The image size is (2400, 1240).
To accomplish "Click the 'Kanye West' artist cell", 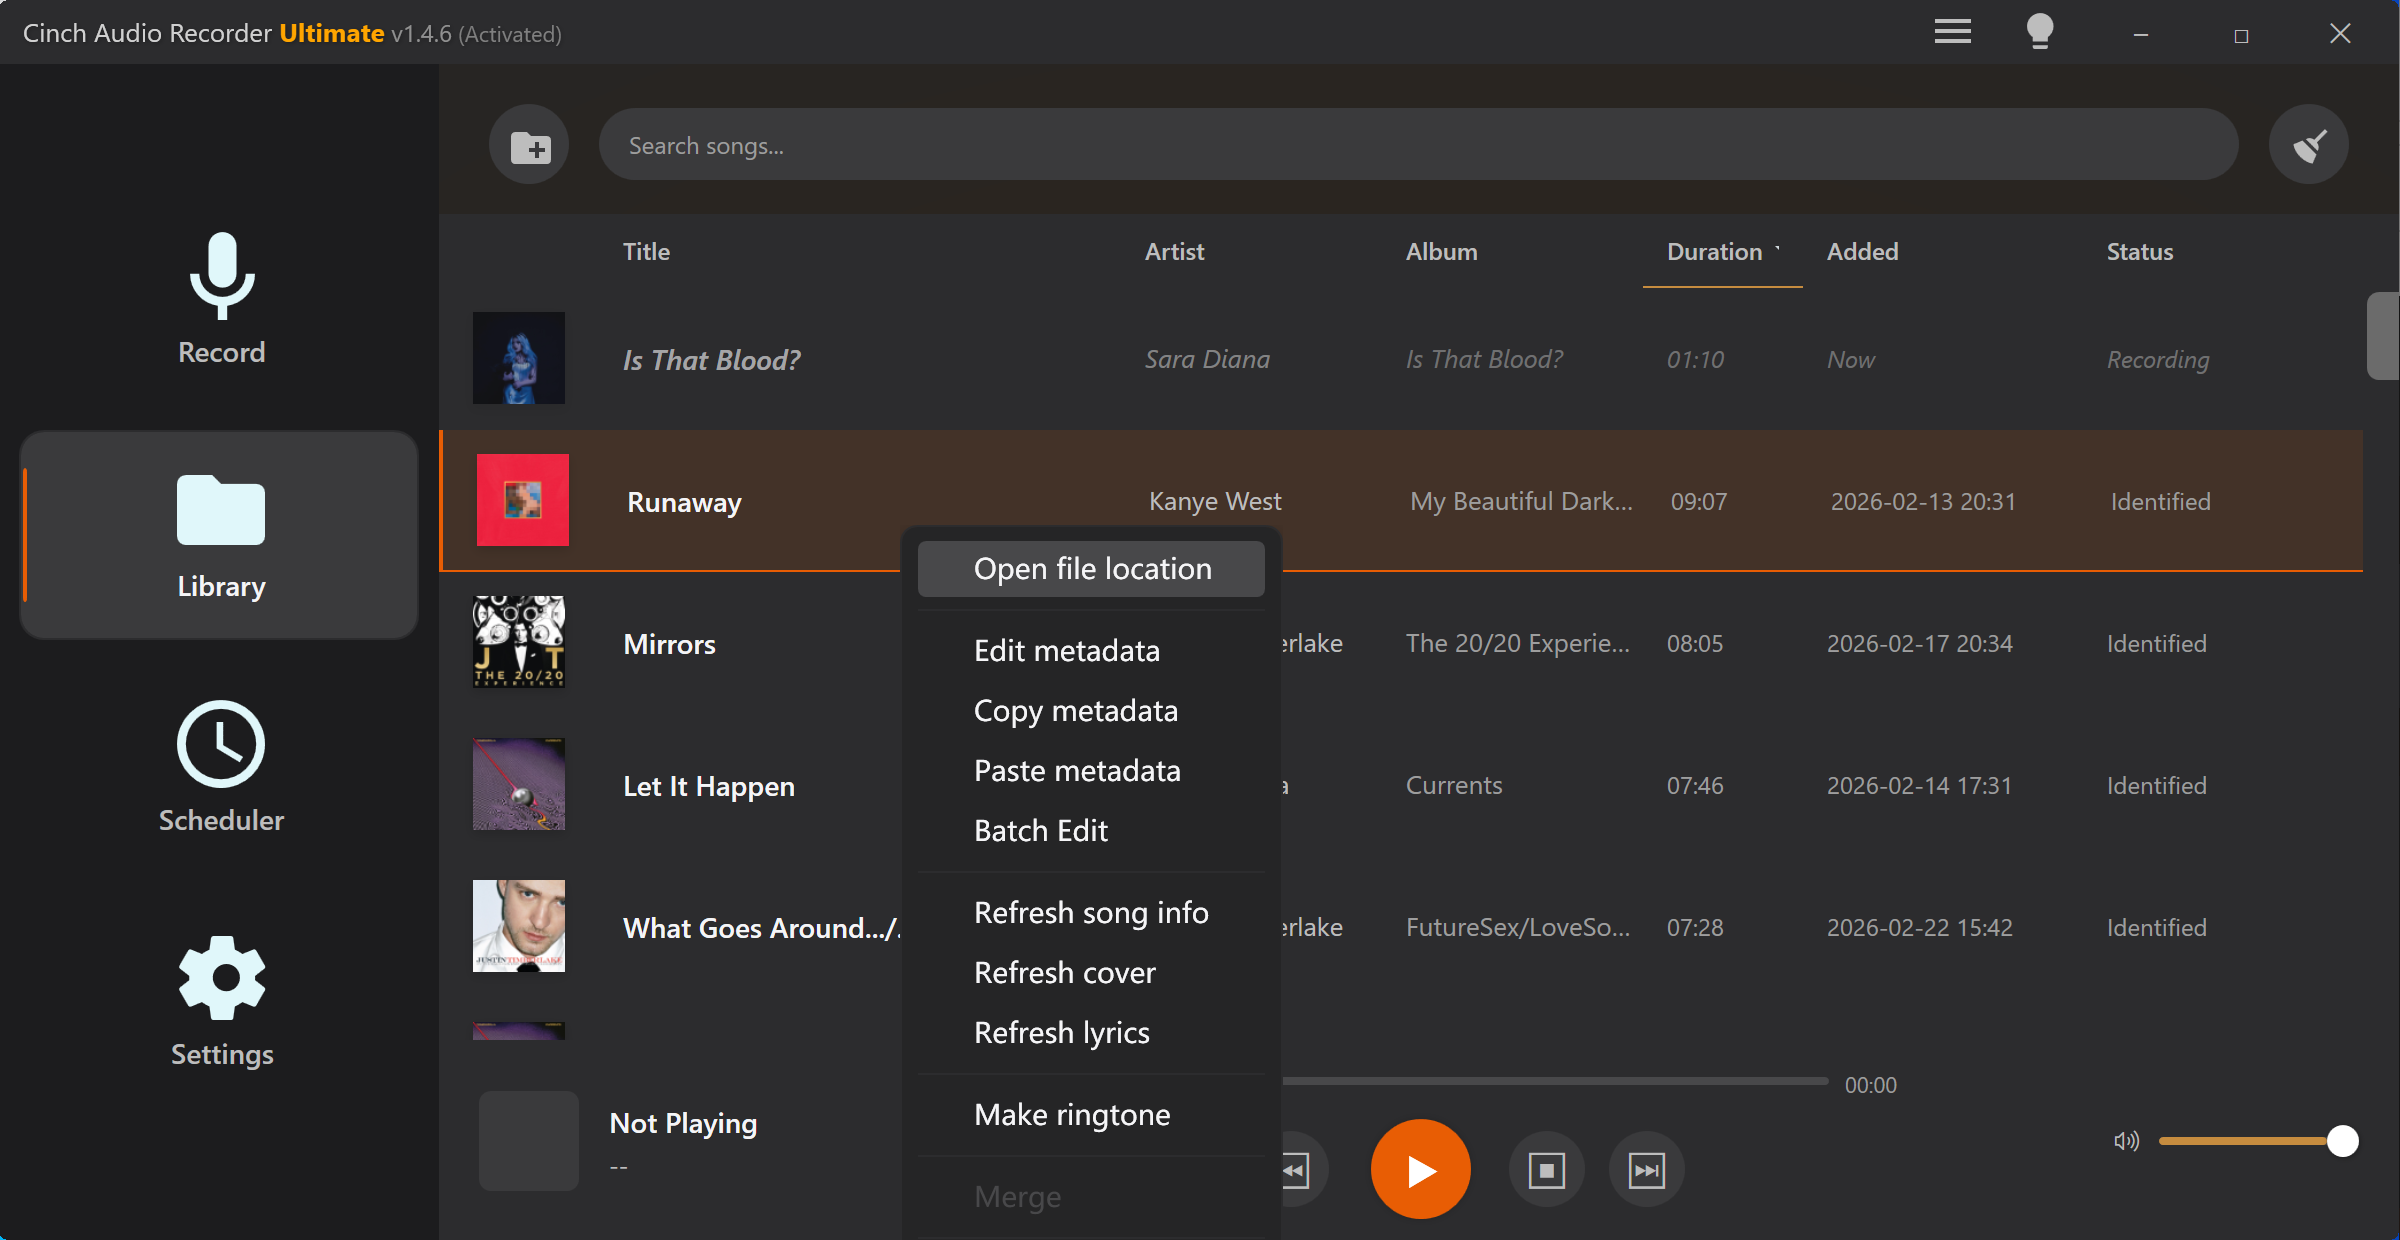I will [1215, 501].
